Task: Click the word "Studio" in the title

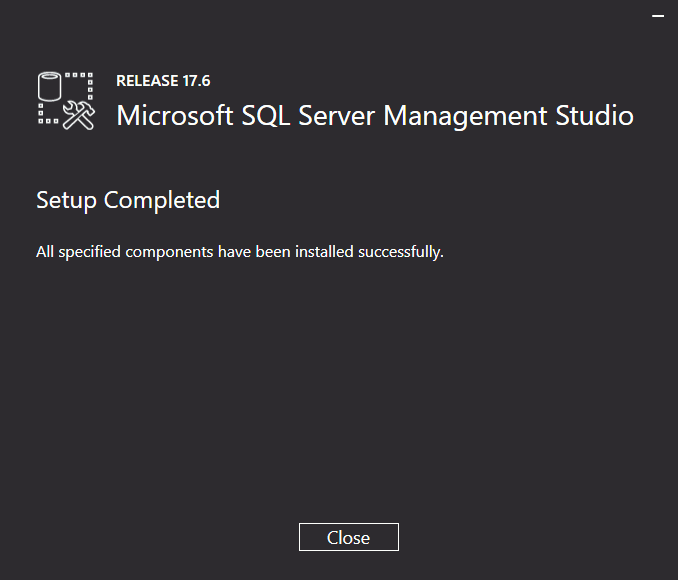Action: tap(594, 115)
